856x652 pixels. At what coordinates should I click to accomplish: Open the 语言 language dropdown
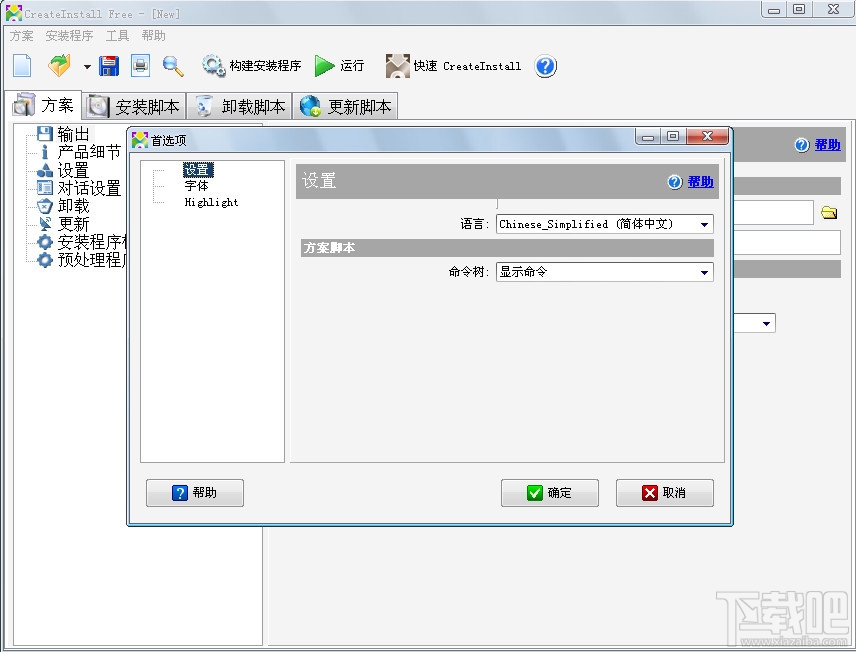(707, 224)
